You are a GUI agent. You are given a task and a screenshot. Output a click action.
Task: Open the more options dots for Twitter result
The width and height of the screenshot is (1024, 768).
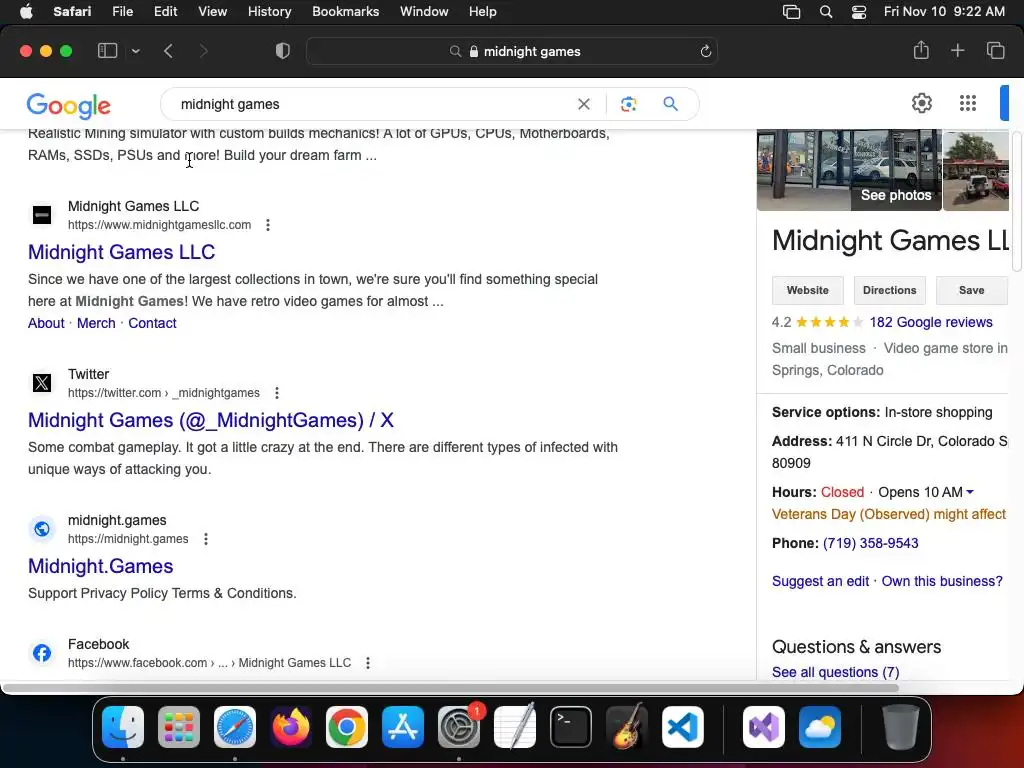click(277, 392)
